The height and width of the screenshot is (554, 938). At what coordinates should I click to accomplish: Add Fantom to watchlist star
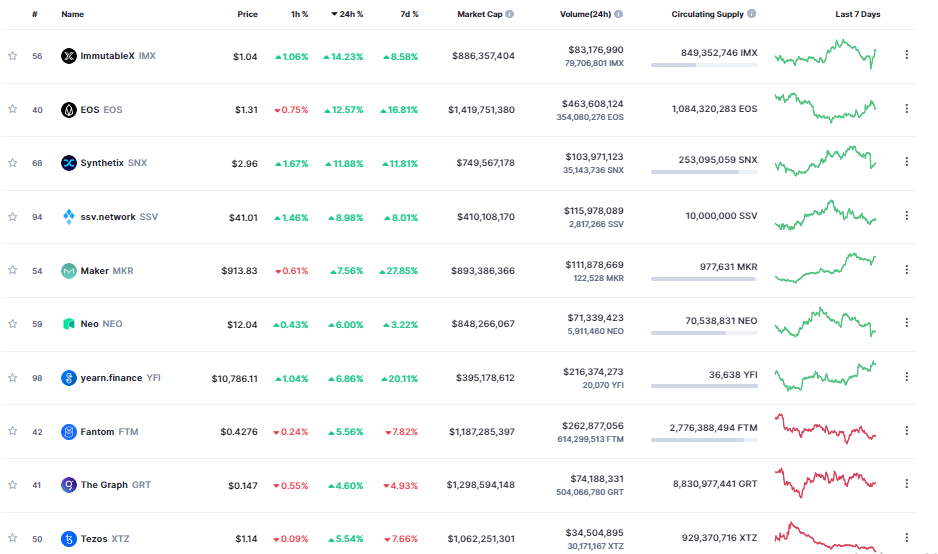(13, 431)
